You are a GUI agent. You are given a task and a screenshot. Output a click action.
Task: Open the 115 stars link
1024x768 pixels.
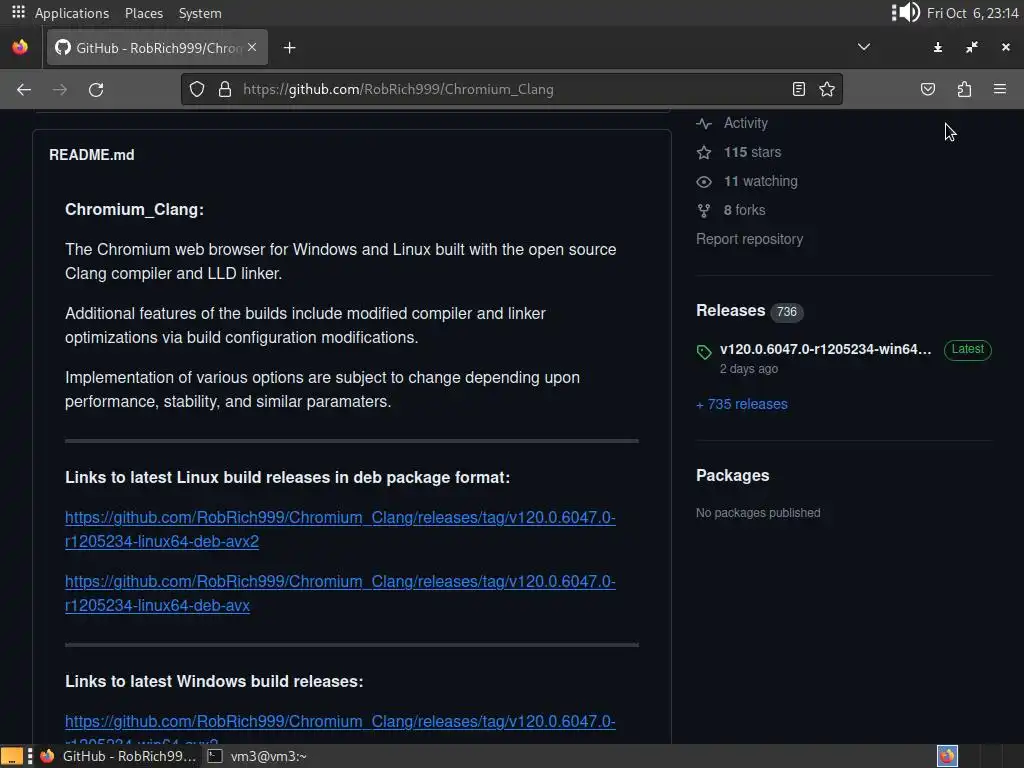coord(752,152)
